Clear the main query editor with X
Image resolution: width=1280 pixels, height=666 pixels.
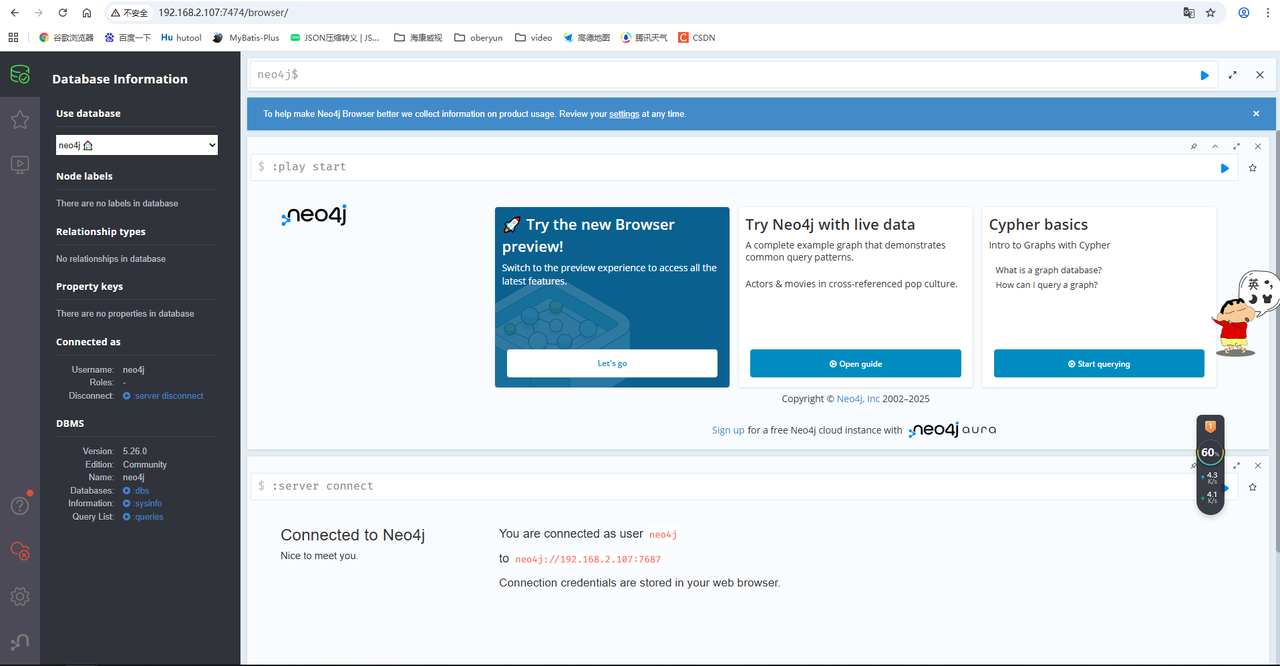click(1260, 75)
